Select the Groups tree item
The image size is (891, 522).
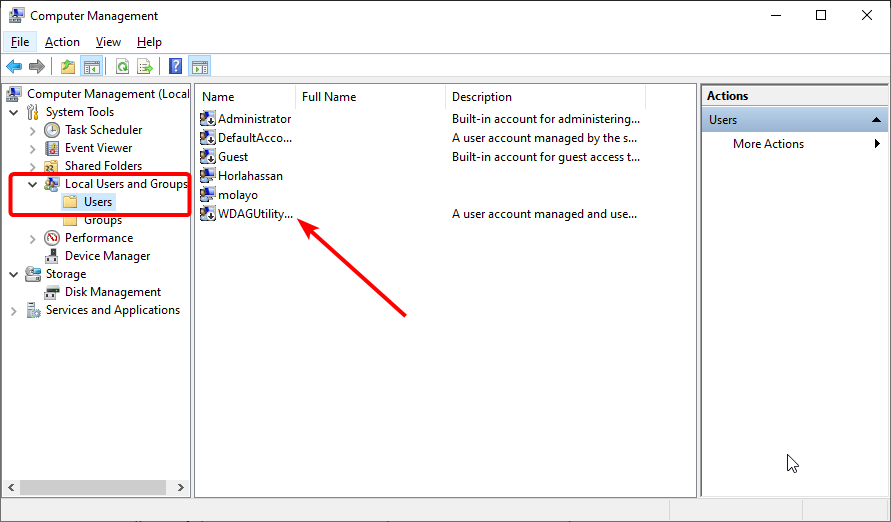click(x=103, y=220)
